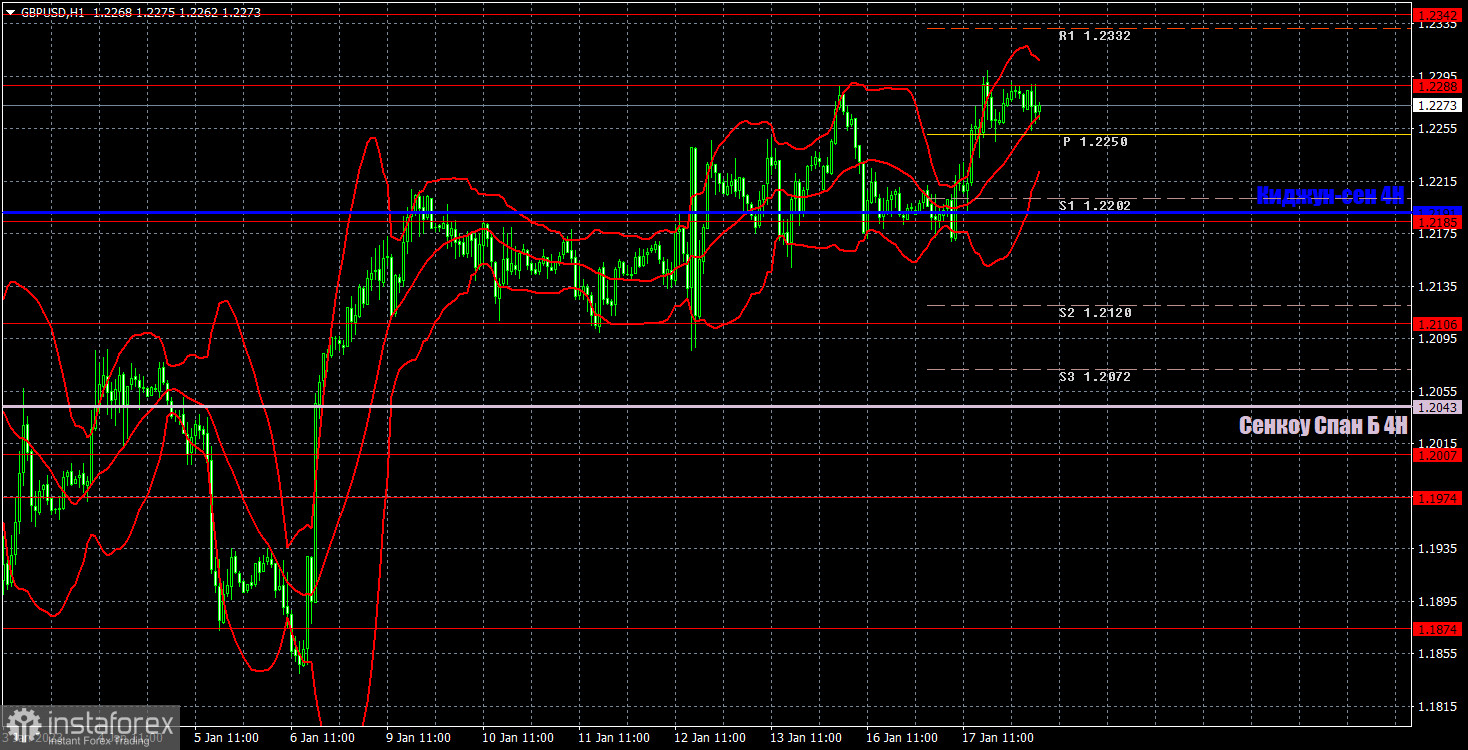Viewport: 1468px width, 750px height.
Task: Click the 12 Jan 11:00 time label
Action: click(x=709, y=738)
